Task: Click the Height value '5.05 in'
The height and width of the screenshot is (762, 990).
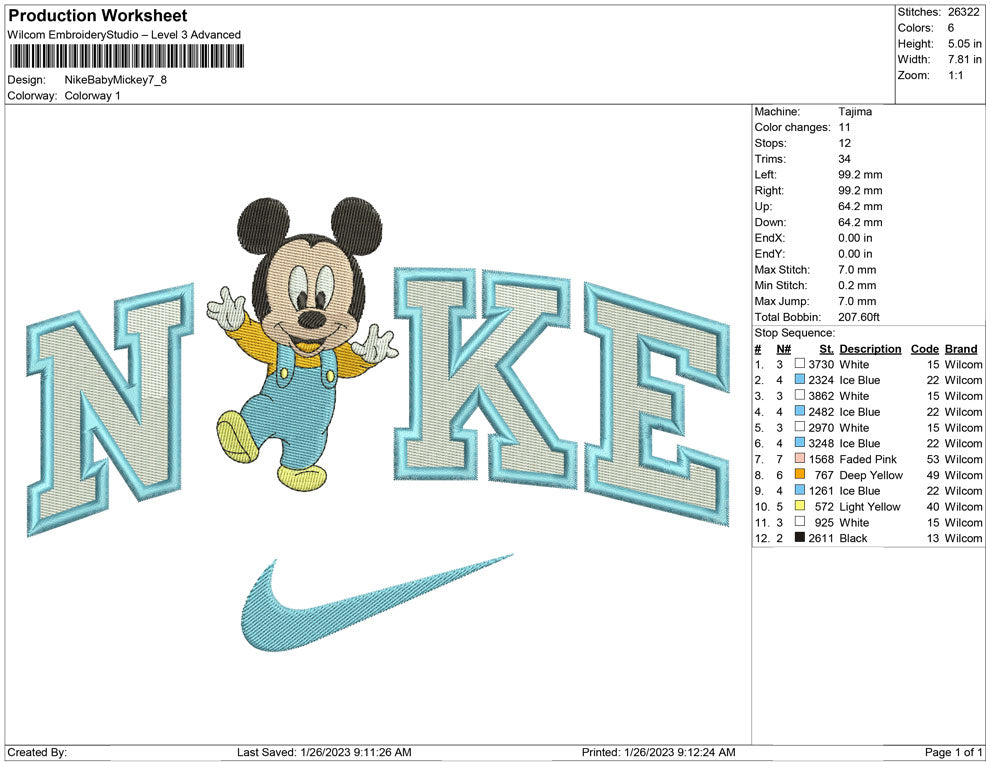Action: point(965,44)
